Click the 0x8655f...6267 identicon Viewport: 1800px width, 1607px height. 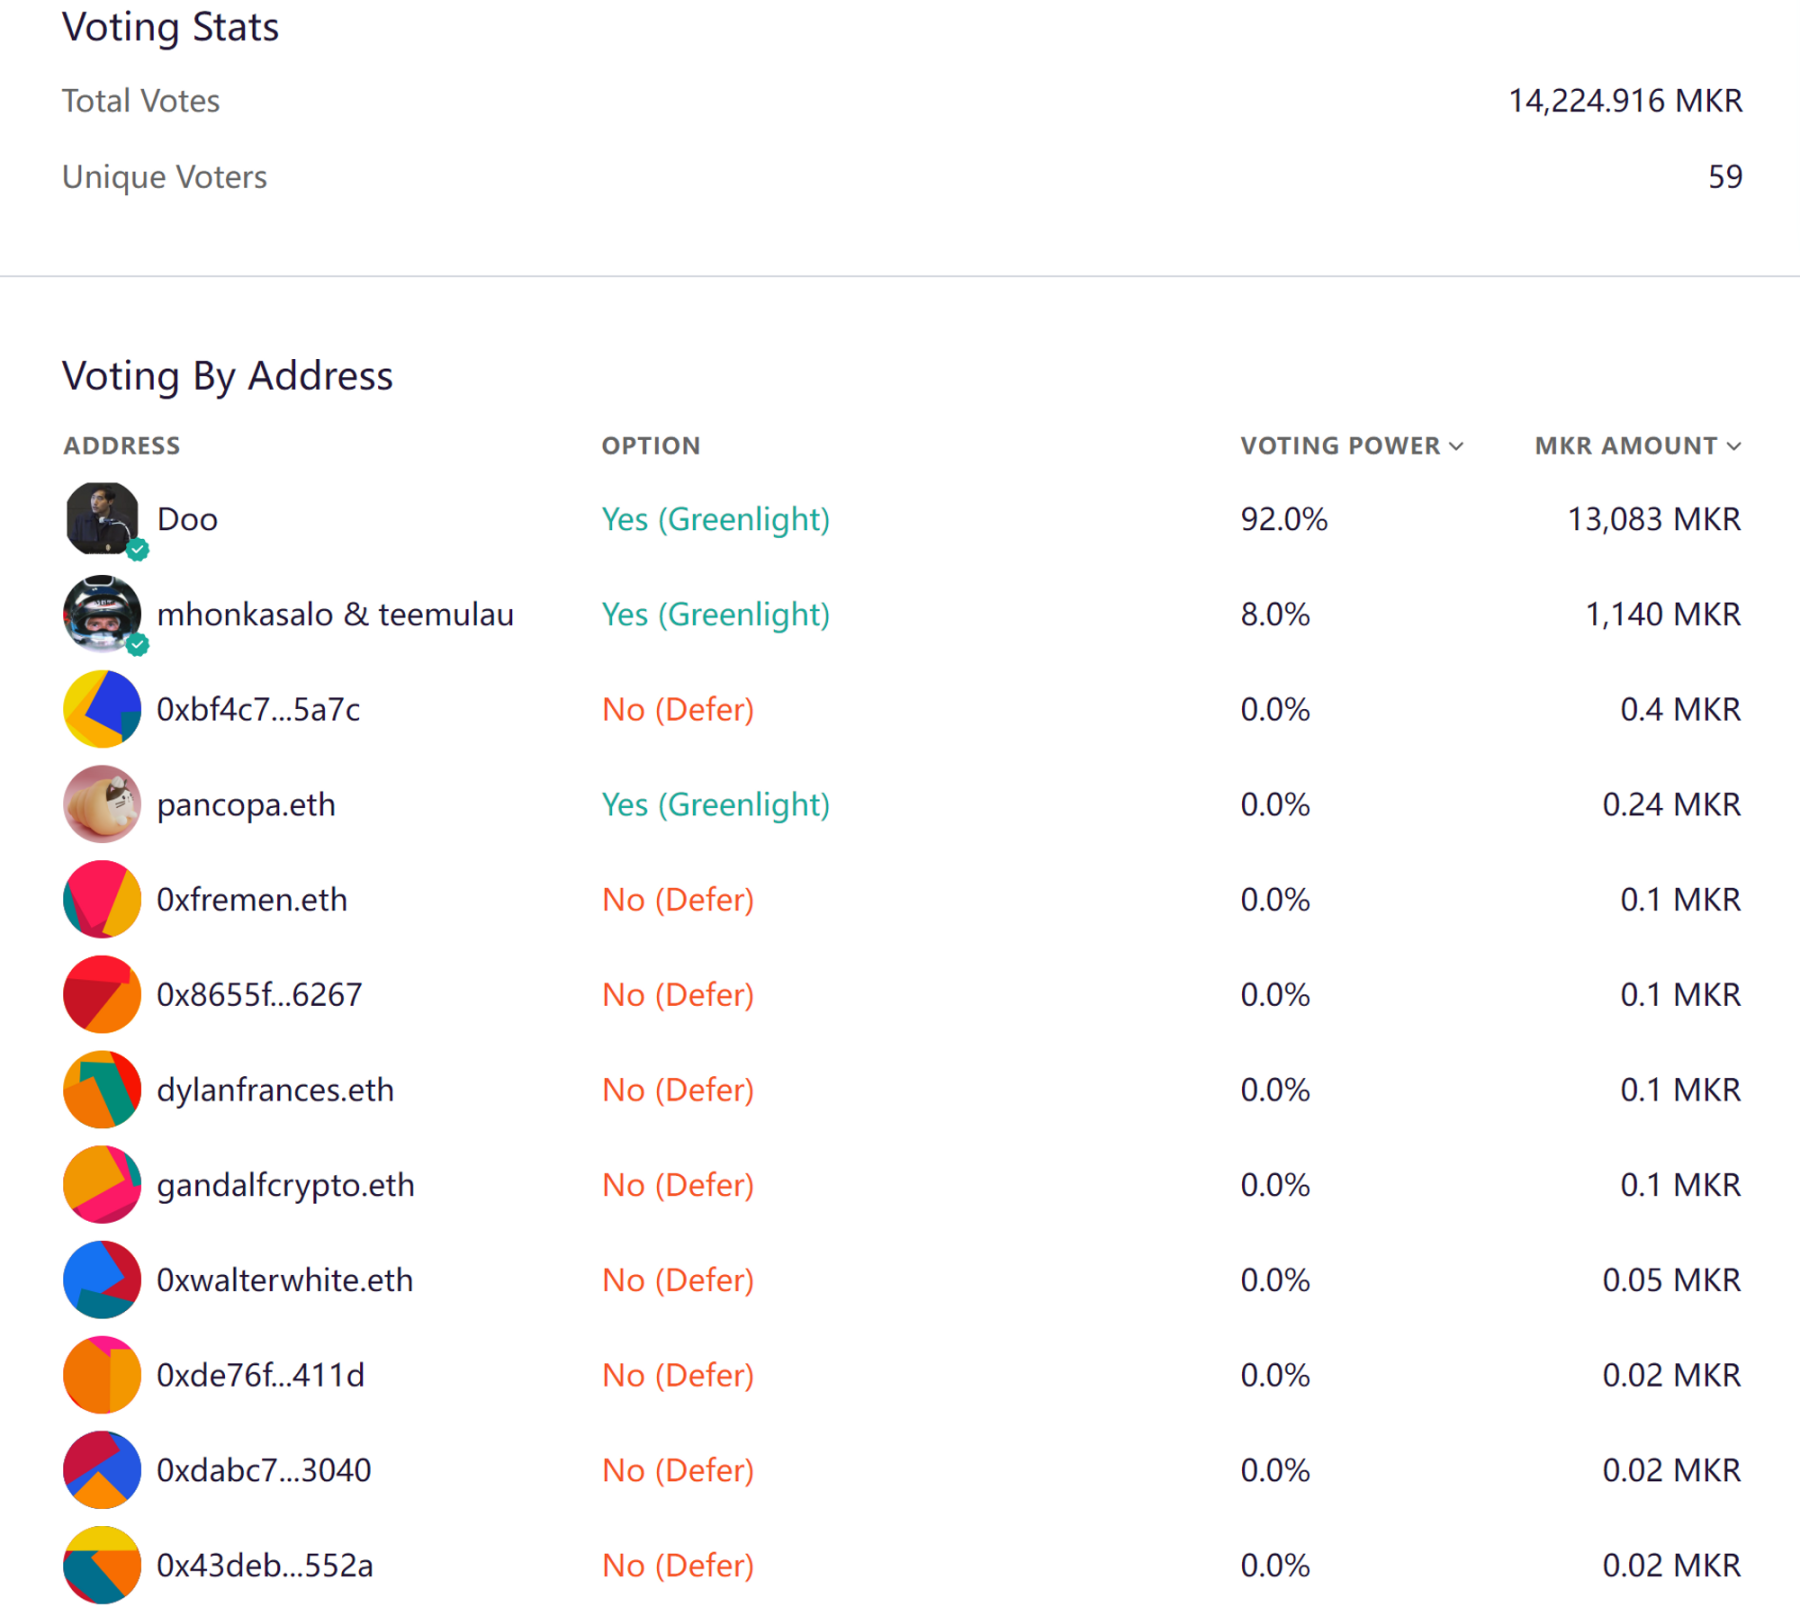[x=101, y=993]
